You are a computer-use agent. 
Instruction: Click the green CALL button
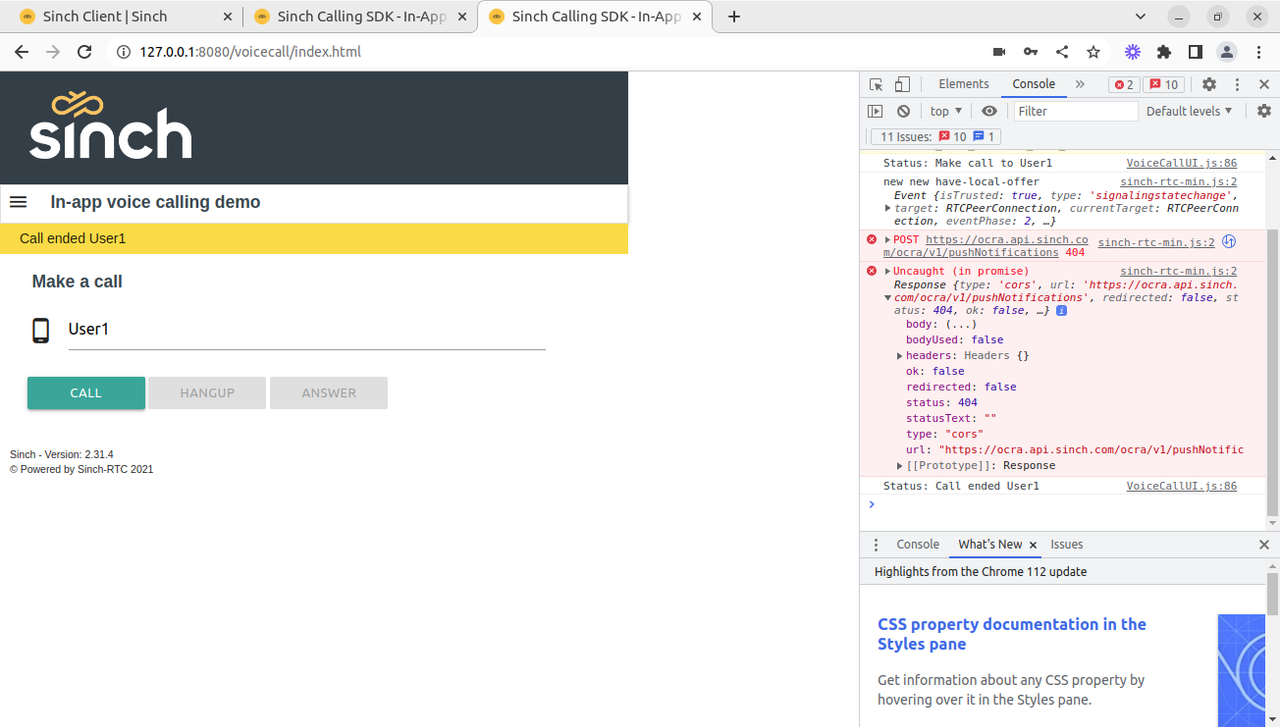tap(86, 393)
